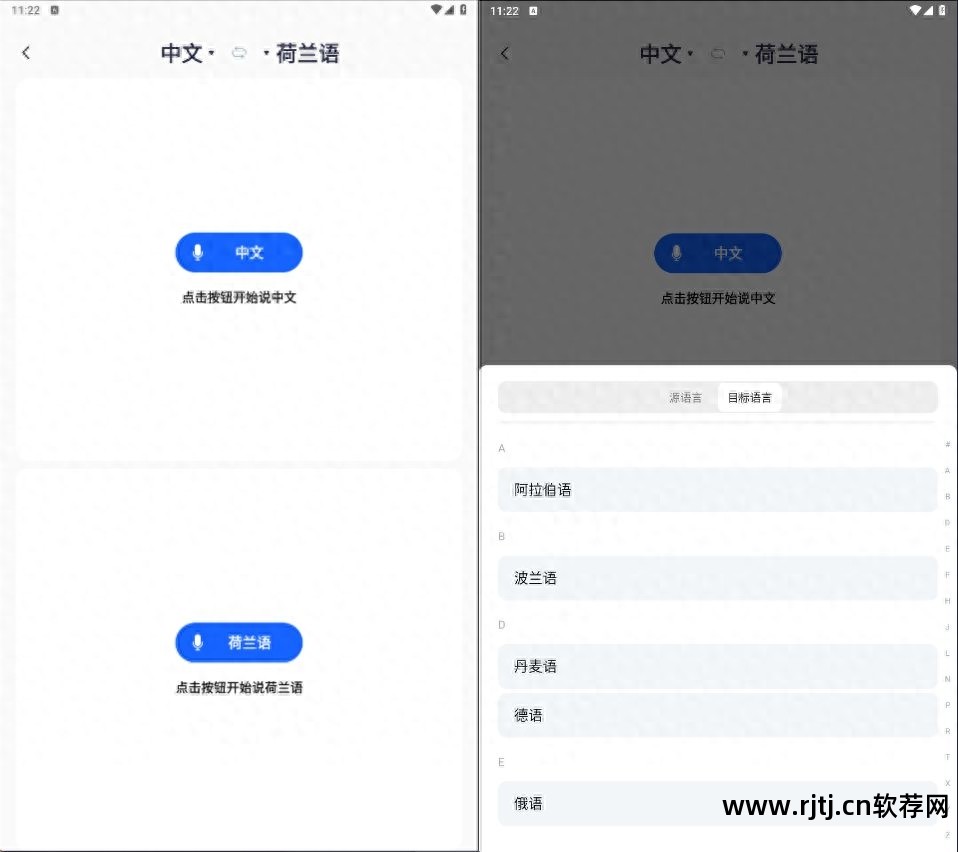Jump to letter H in side index
This screenshot has width=958, height=852.
(948, 601)
